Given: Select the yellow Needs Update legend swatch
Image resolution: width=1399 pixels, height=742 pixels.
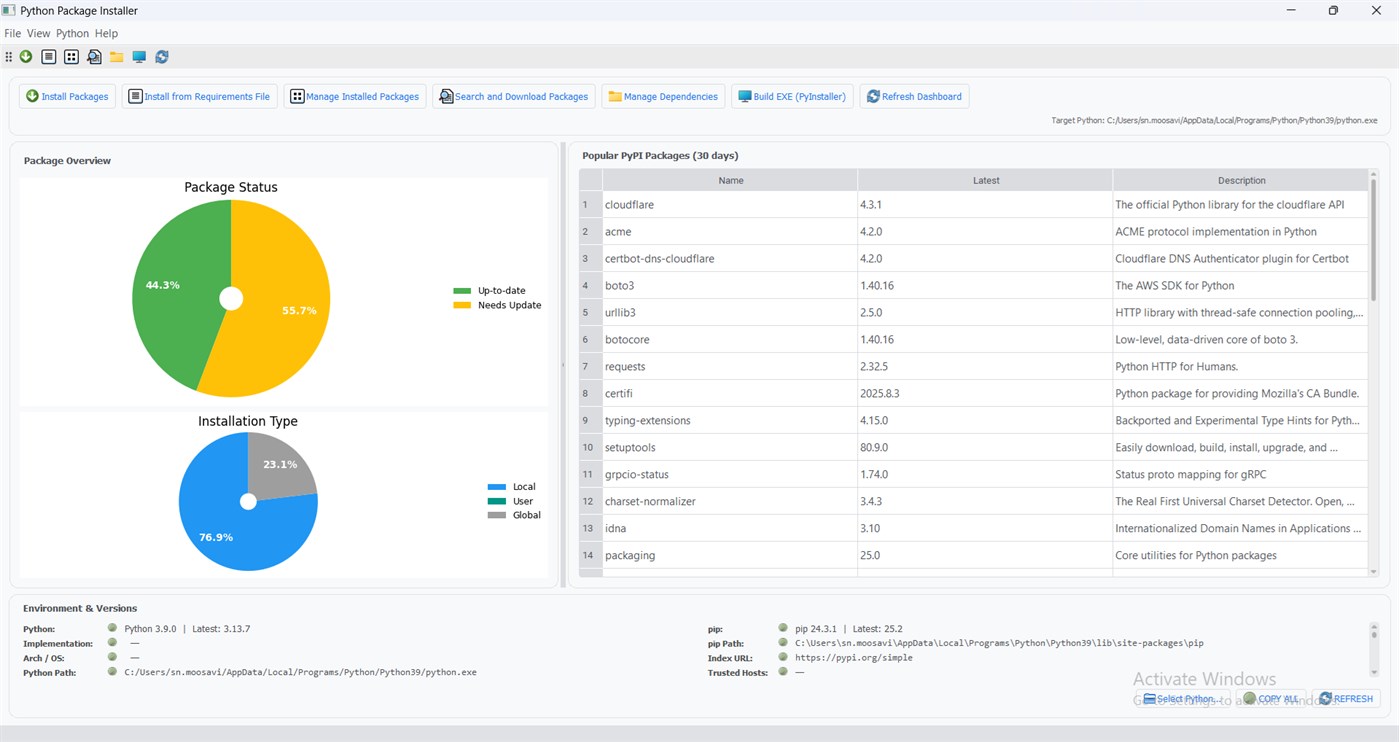Looking at the screenshot, I should pos(461,305).
